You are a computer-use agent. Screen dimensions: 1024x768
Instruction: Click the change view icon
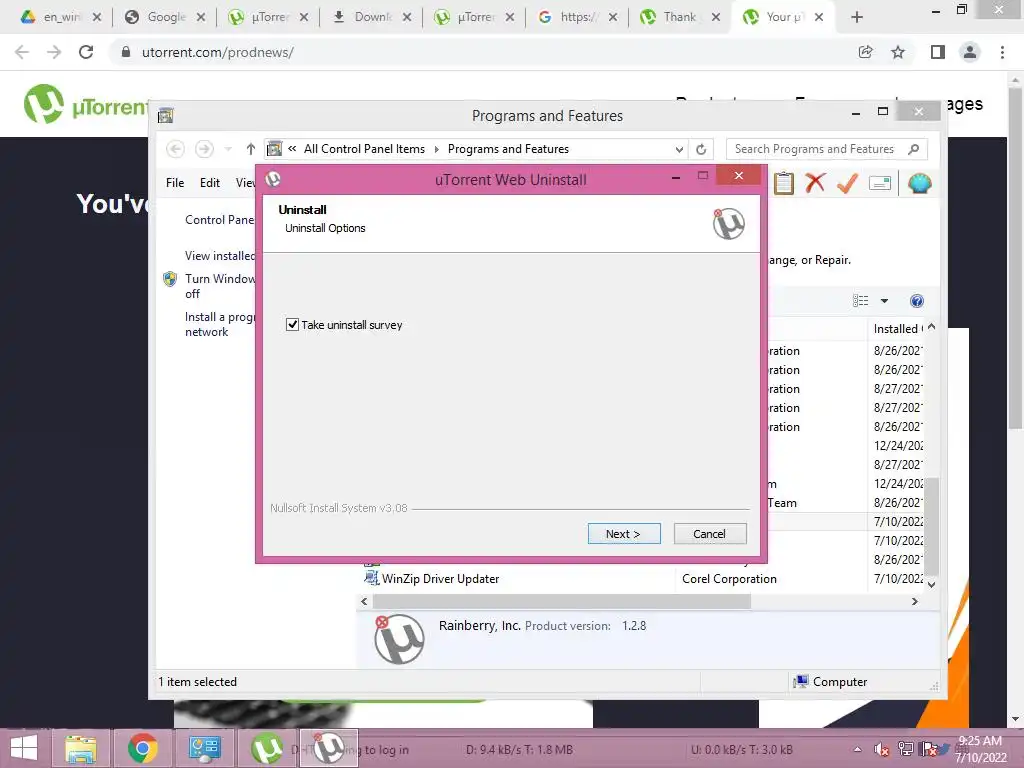coord(861,300)
